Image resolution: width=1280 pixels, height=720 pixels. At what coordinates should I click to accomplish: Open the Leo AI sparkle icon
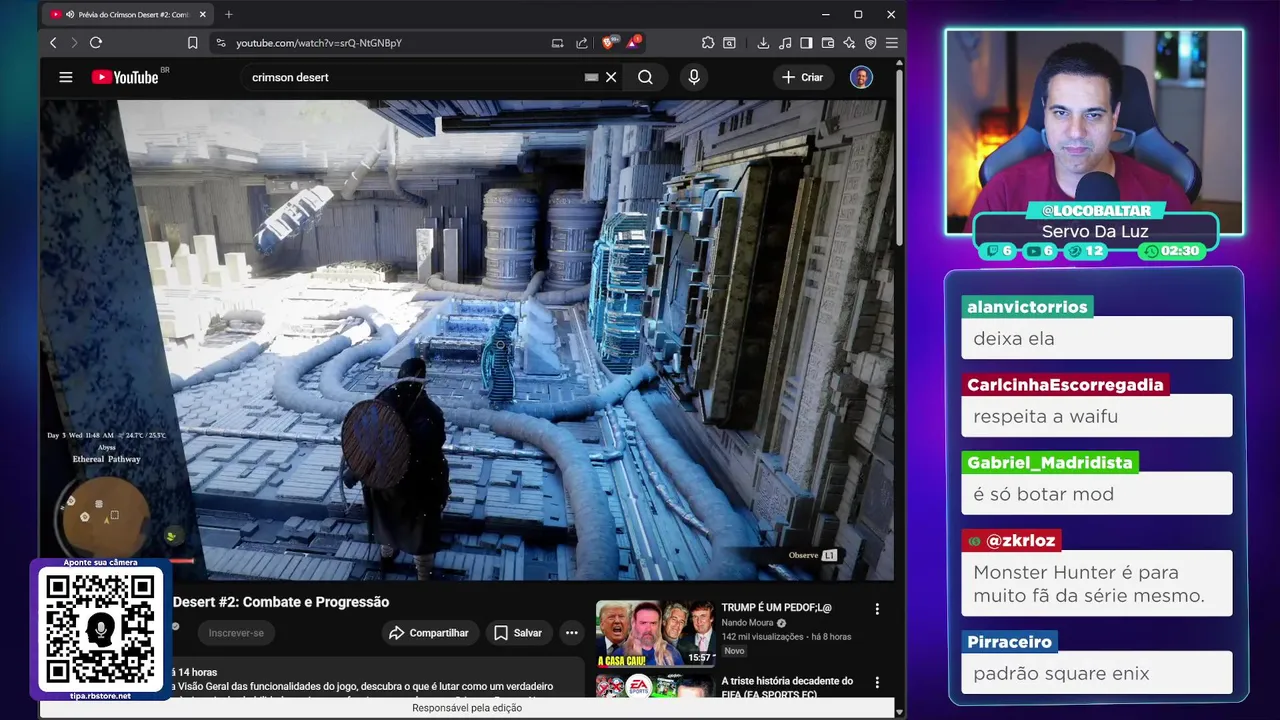click(849, 43)
